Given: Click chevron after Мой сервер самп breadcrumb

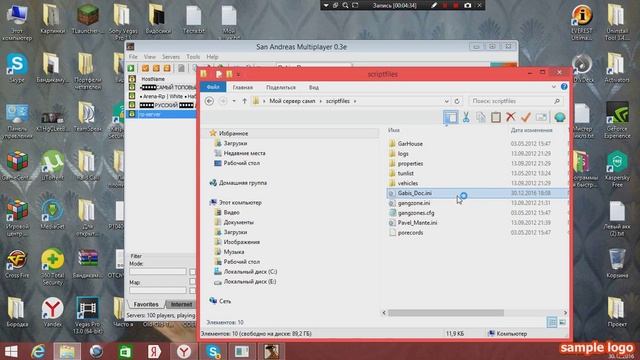Looking at the screenshot, I should [x=321, y=101].
